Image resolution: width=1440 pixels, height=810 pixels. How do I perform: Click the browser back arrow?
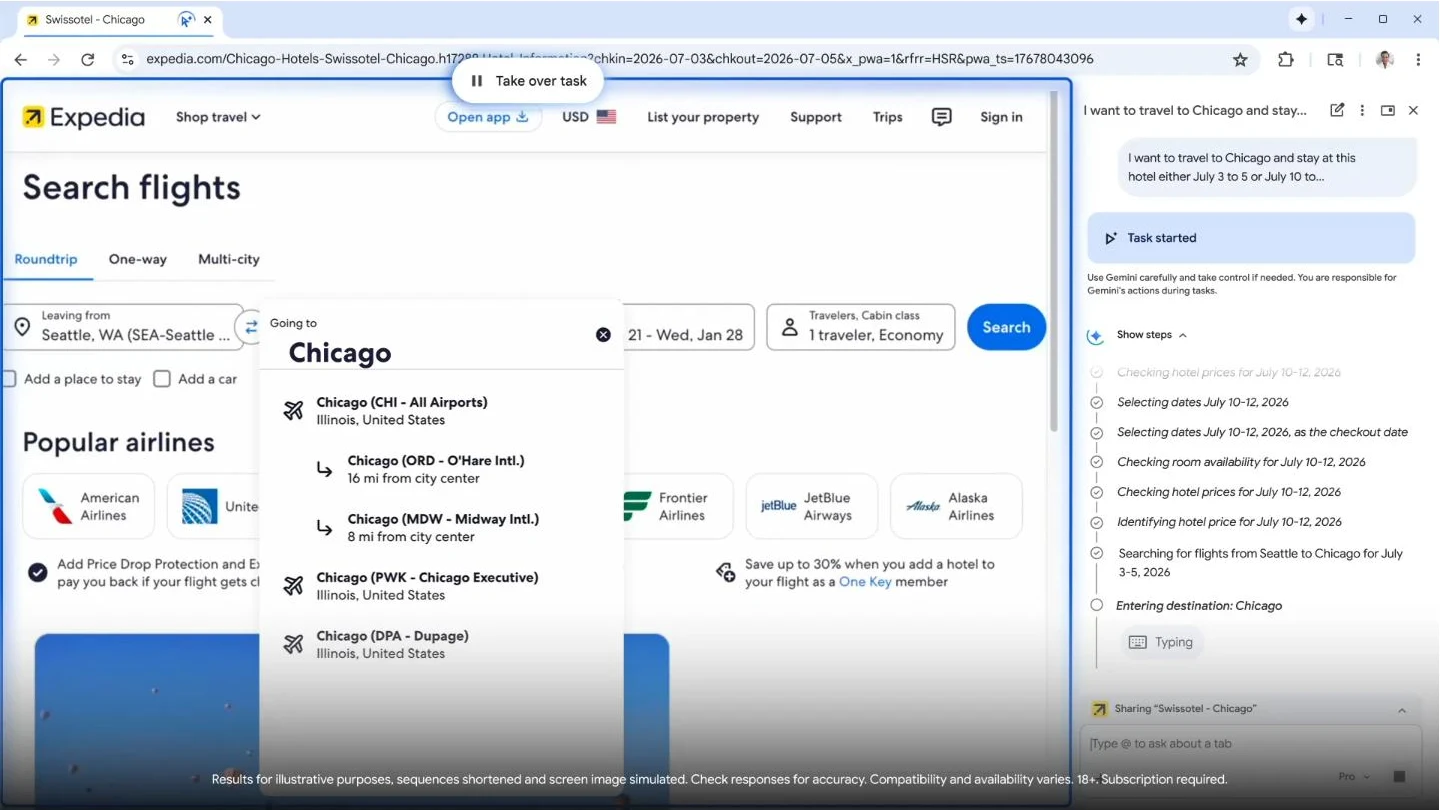coord(21,59)
